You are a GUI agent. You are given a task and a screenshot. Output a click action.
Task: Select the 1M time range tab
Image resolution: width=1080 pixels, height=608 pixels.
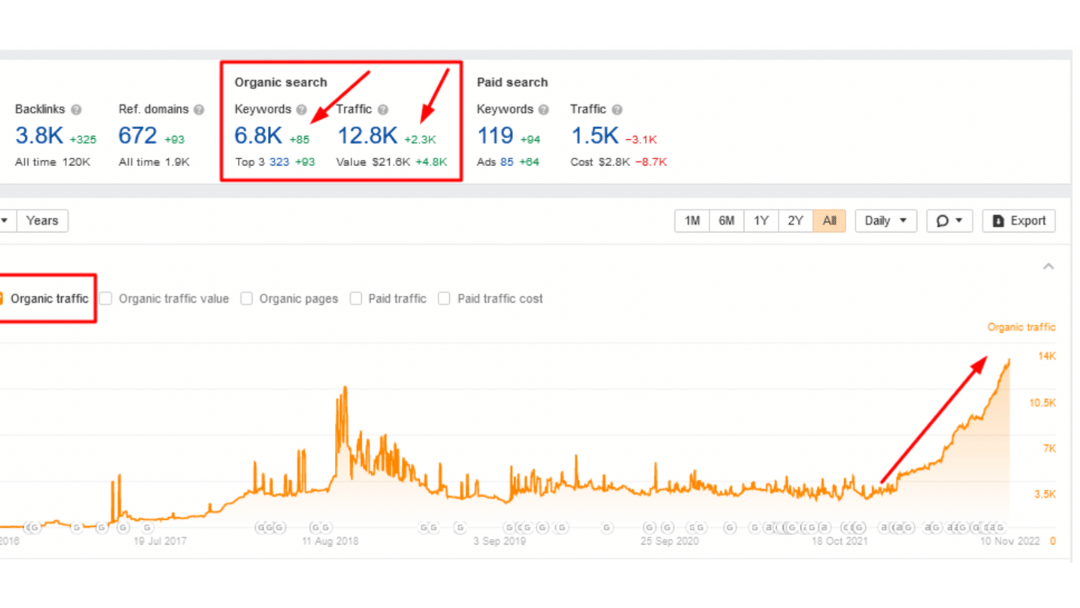[691, 220]
